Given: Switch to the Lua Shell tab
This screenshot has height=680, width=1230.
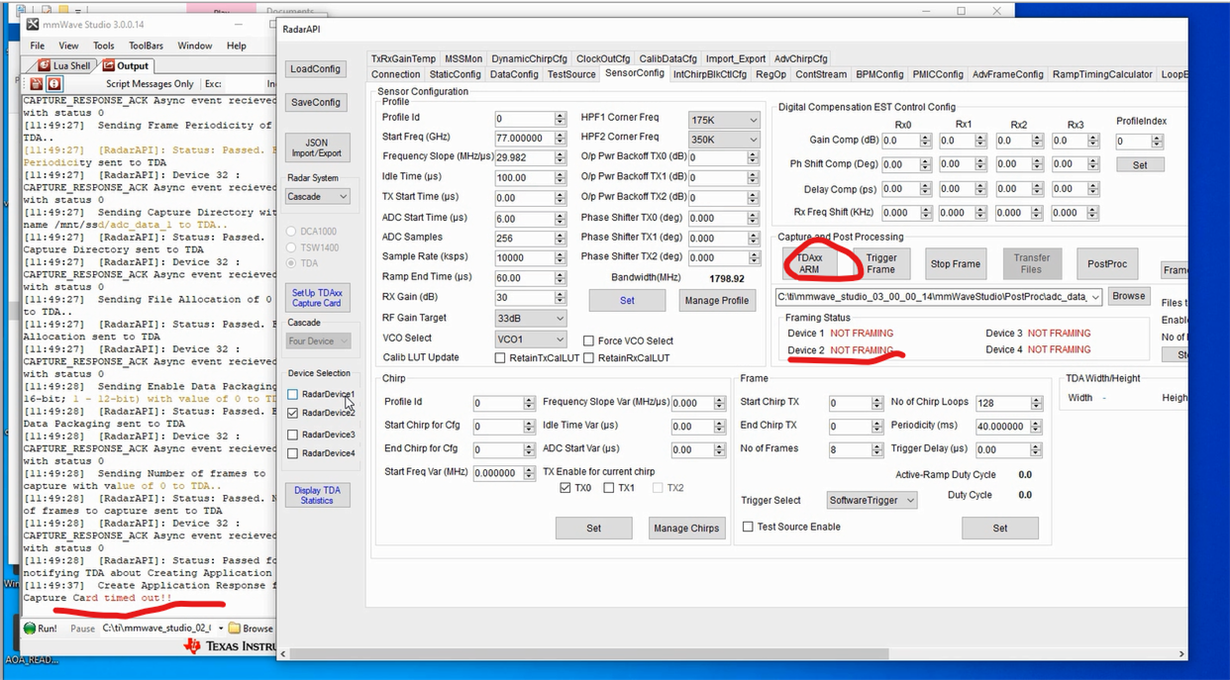Looking at the screenshot, I should (63, 66).
